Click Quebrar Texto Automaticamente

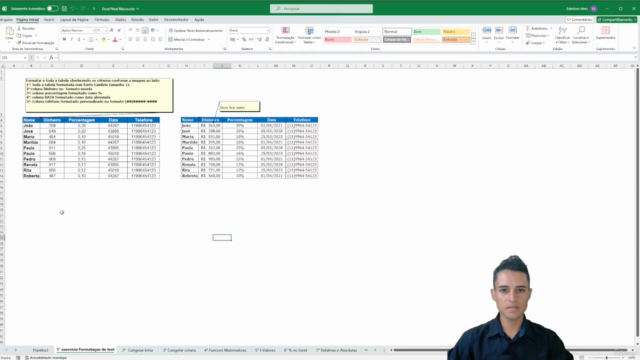coord(196,31)
